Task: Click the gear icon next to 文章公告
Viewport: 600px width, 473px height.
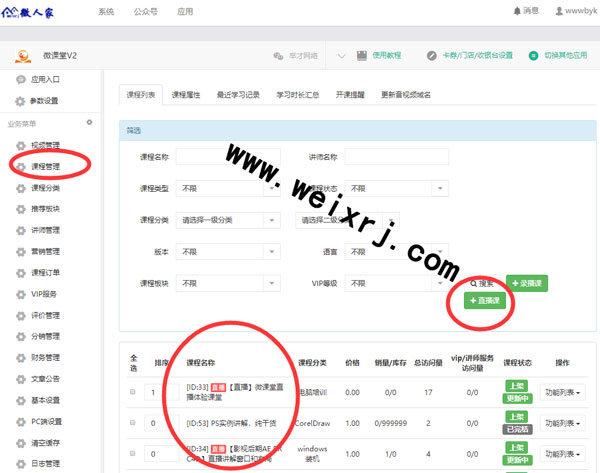Action: coord(21,379)
